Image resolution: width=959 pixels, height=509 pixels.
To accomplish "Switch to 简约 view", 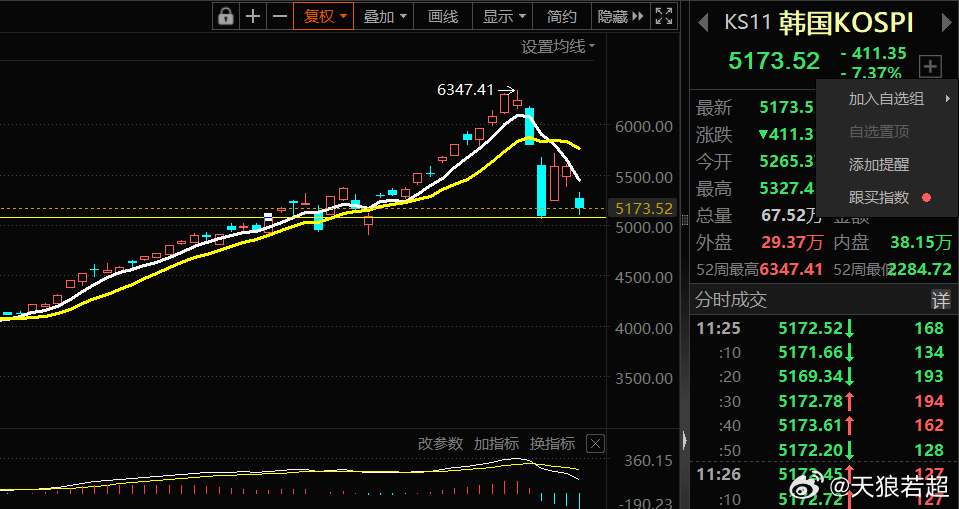I will (561, 17).
